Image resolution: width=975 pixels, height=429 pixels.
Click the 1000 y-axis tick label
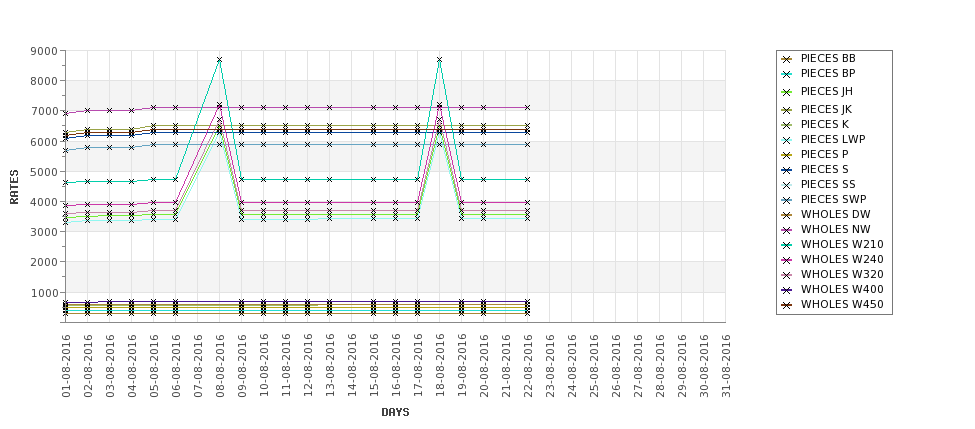[x=44, y=293]
